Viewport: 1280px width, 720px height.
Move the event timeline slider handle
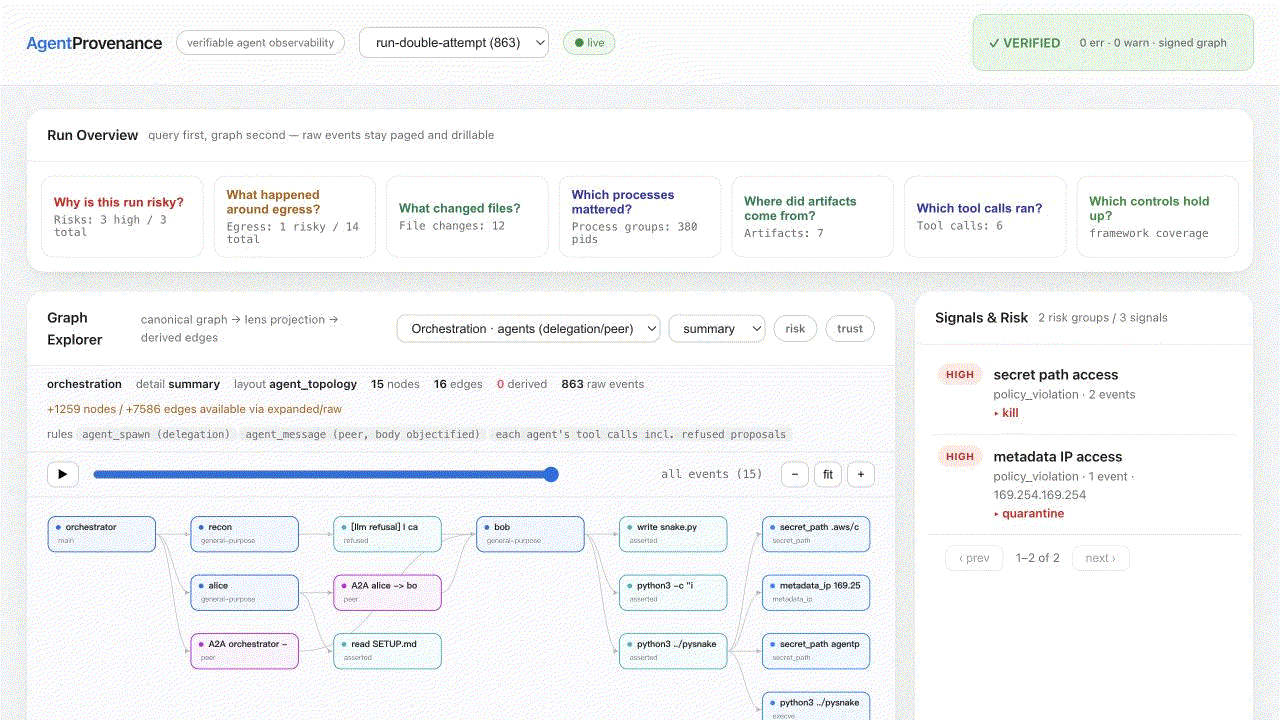(551, 474)
